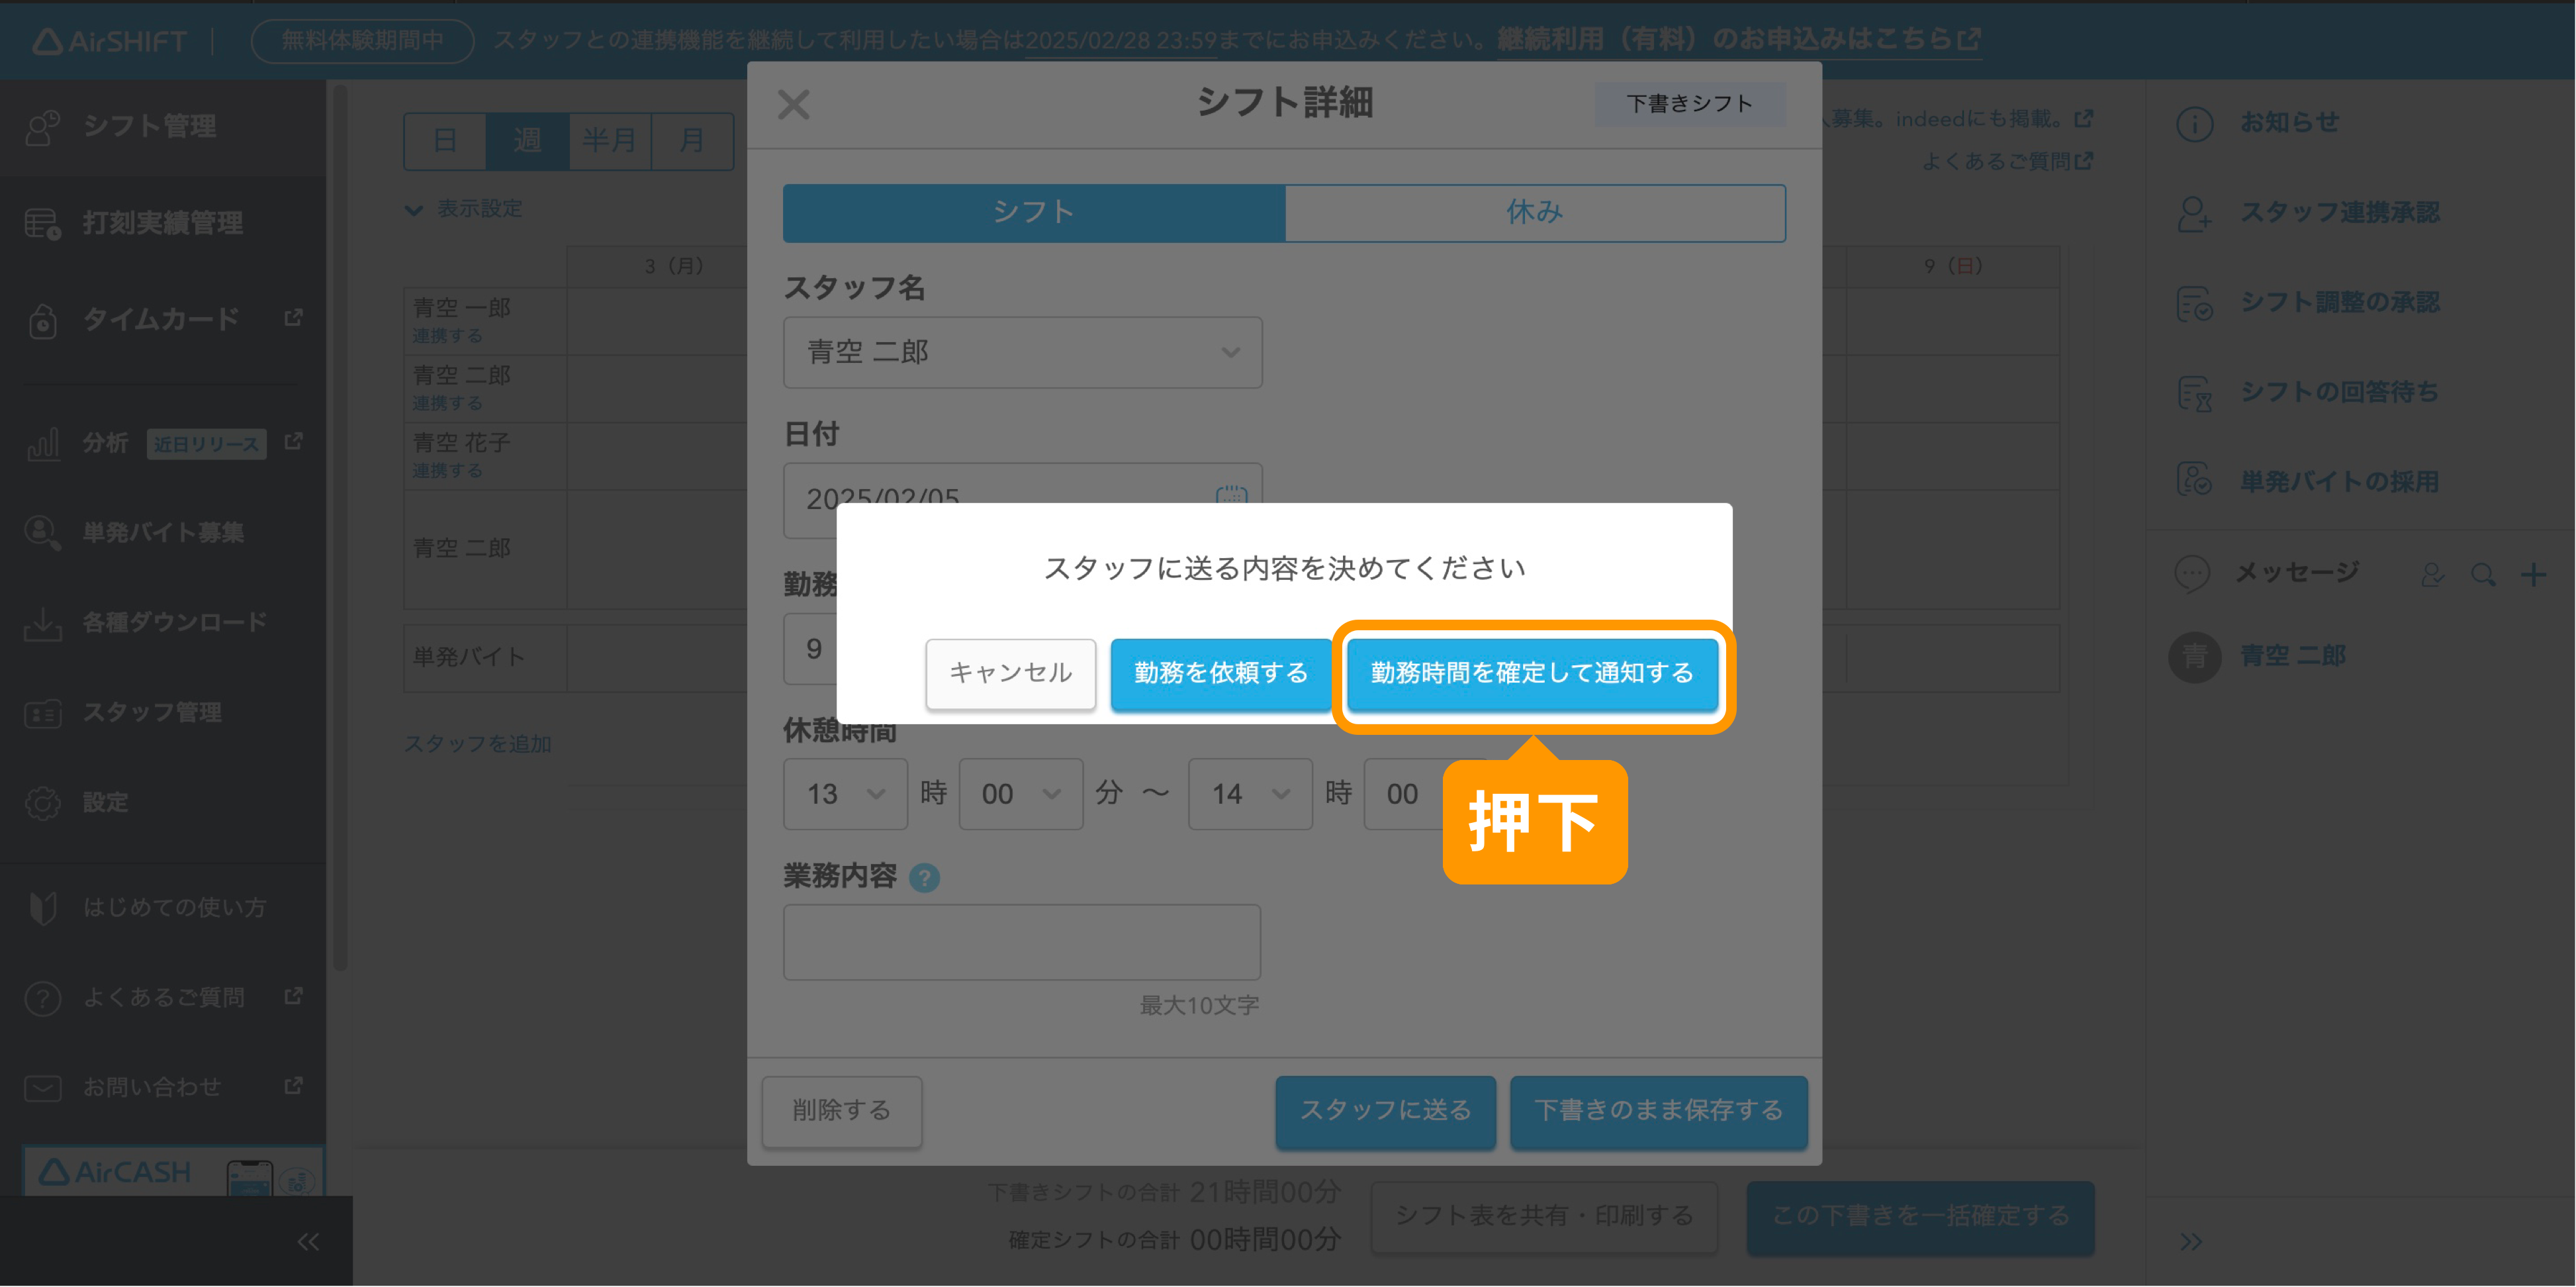This screenshot has width=2576, height=1287.
Task: Click the 削除する button
Action: (841, 1111)
